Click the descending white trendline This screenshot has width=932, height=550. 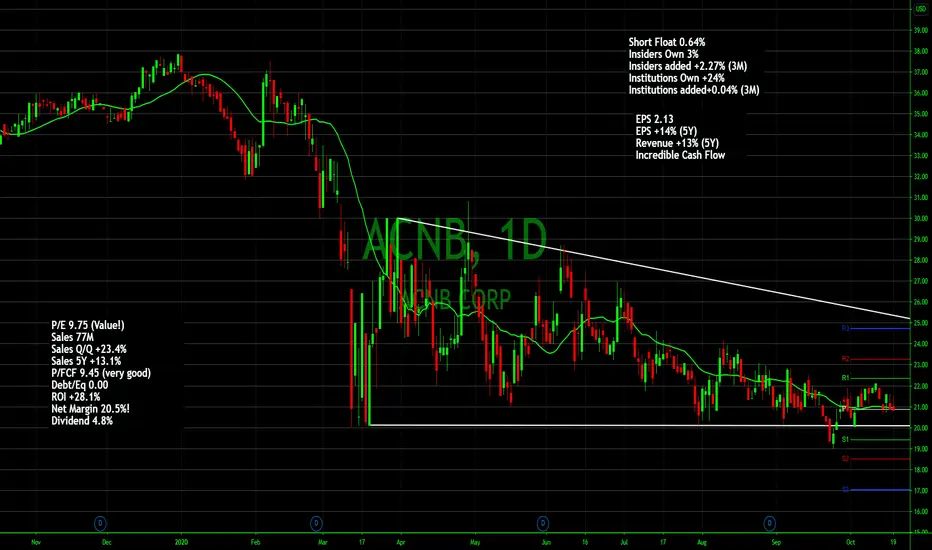point(654,268)
